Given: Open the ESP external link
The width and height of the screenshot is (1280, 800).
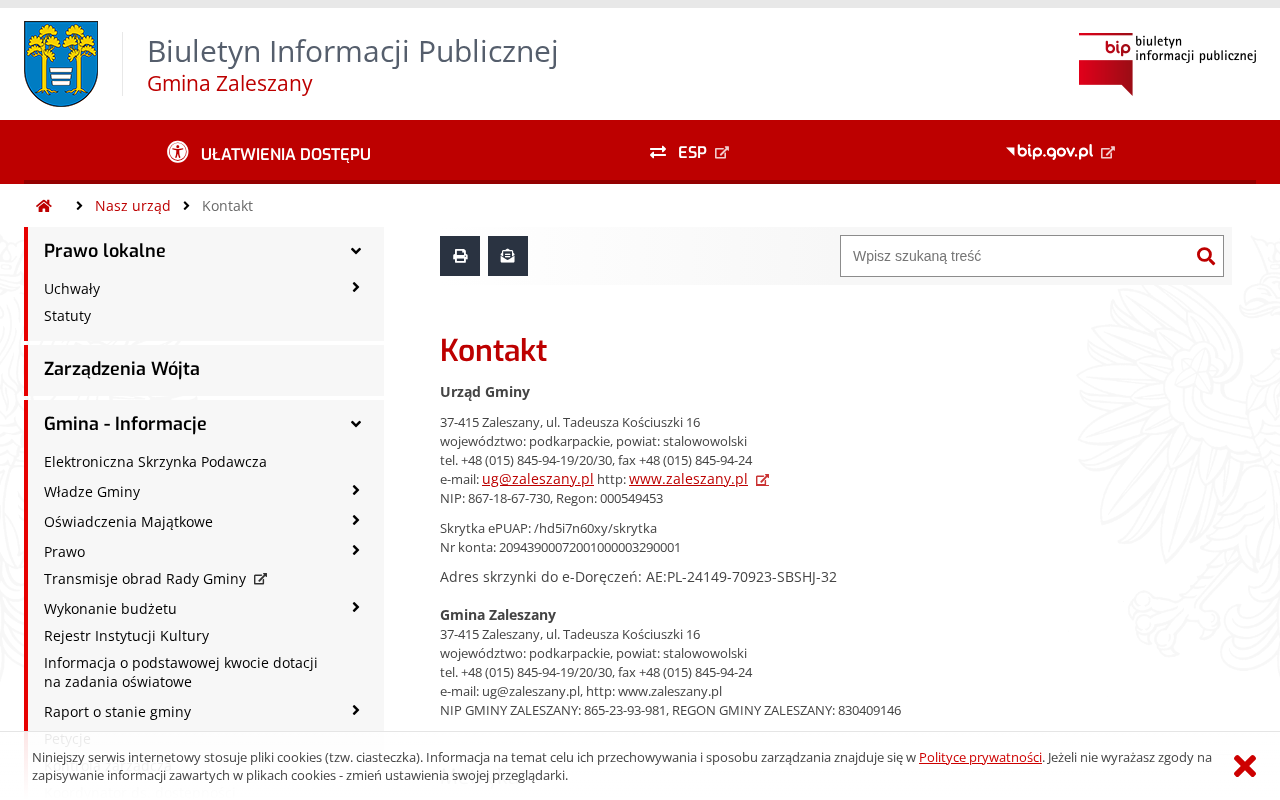Looking at the screenshot, I should click(689, 153).
